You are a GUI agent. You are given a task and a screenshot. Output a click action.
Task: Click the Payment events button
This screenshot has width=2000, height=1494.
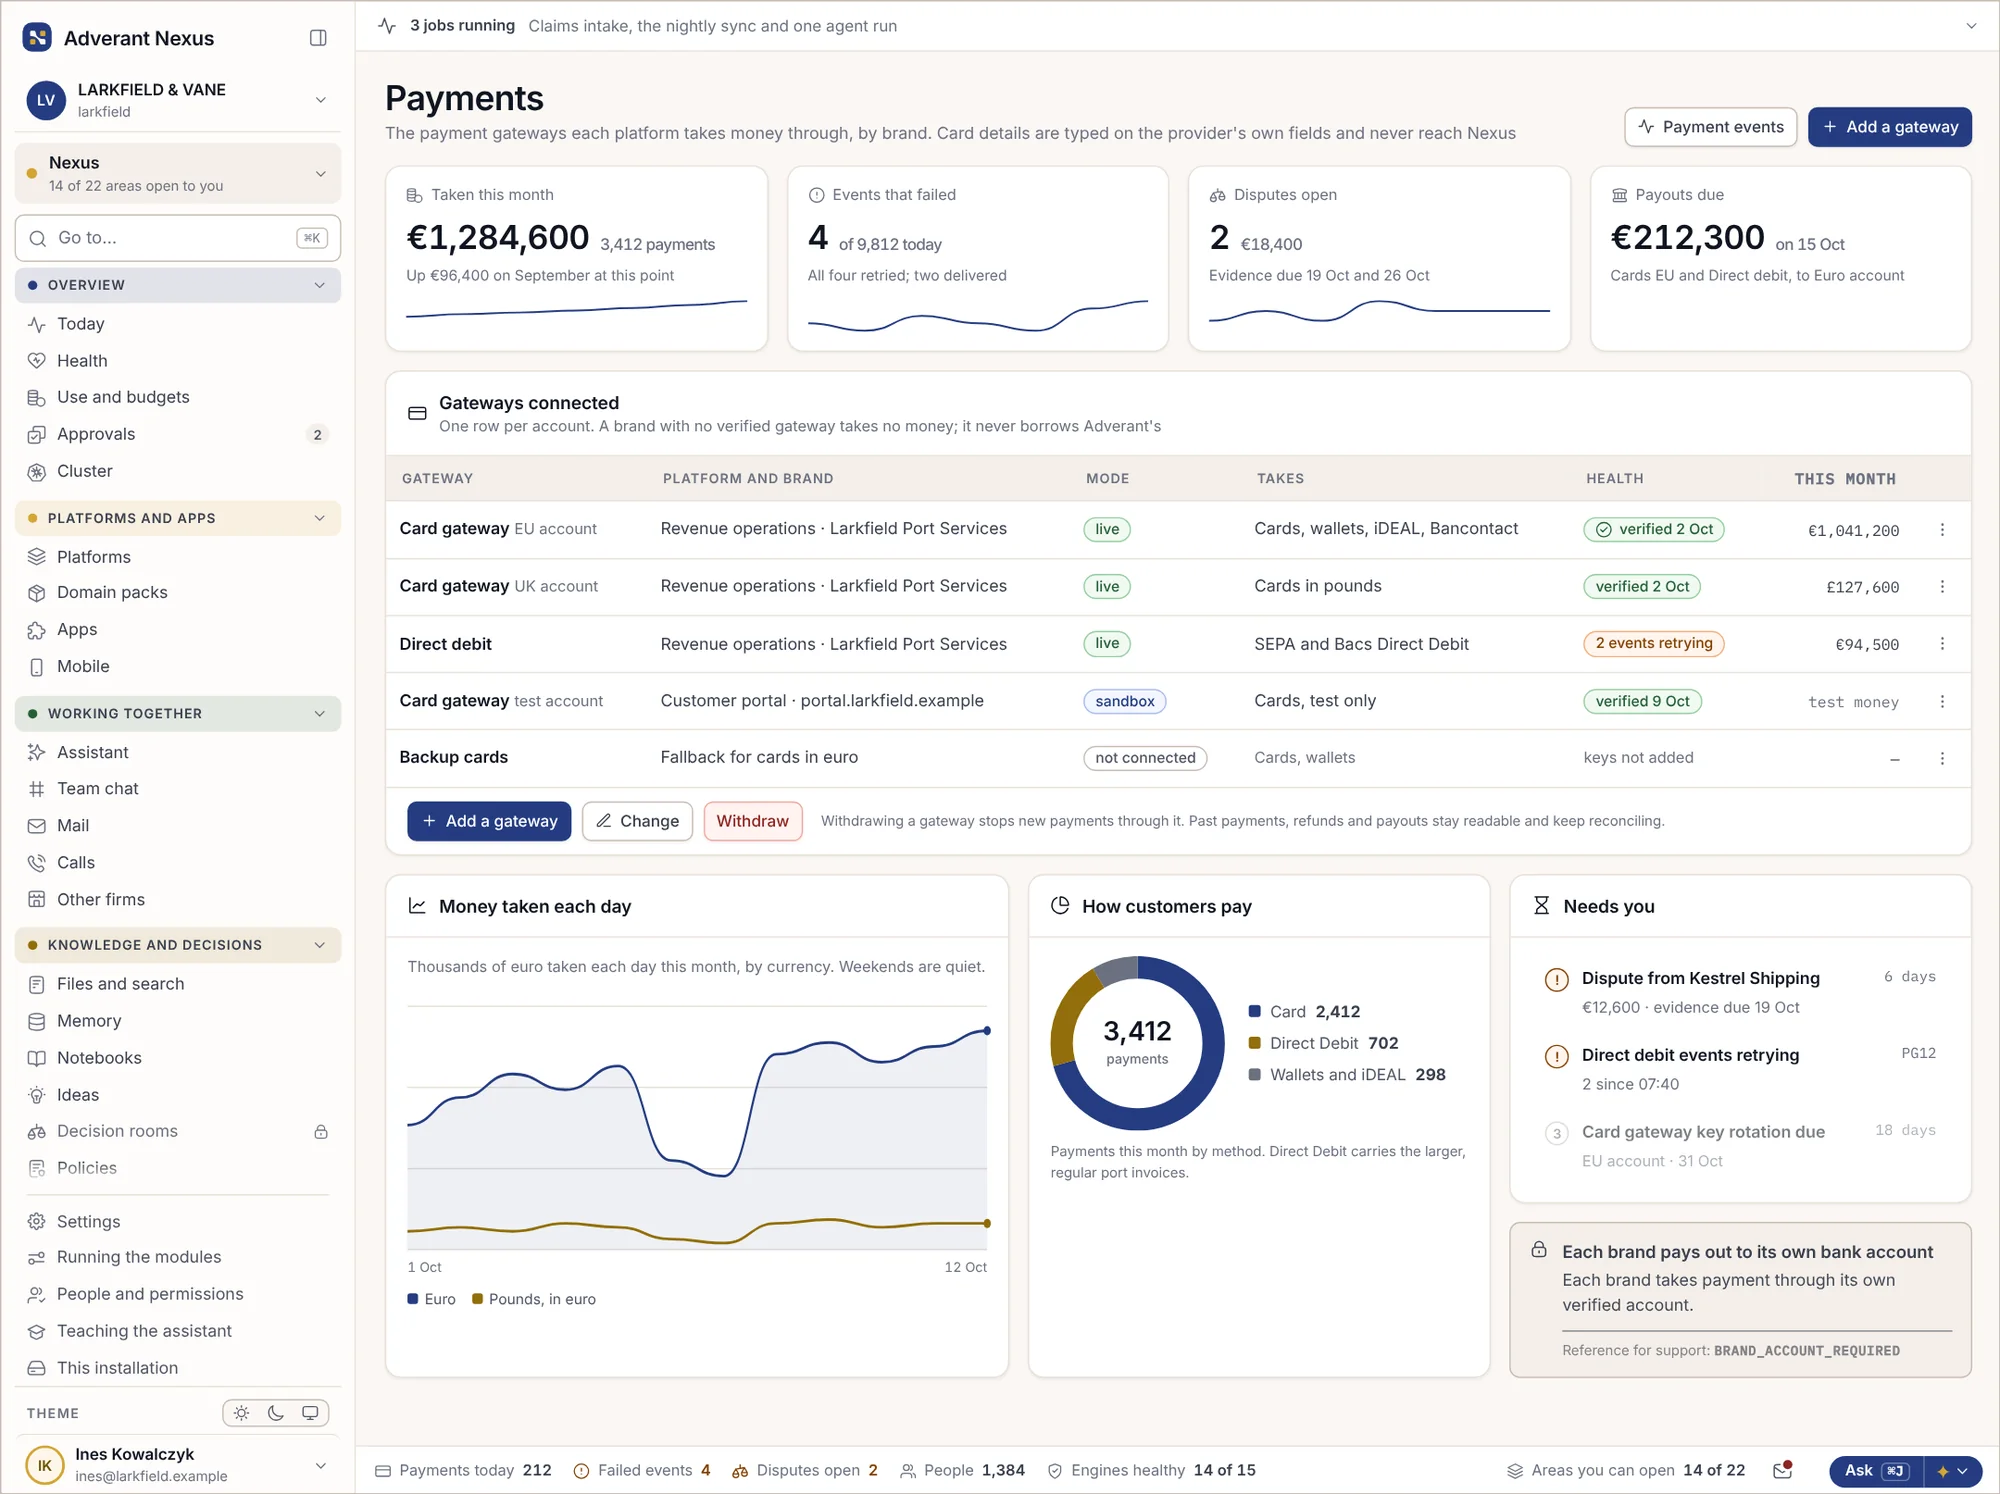point(1710,127)
